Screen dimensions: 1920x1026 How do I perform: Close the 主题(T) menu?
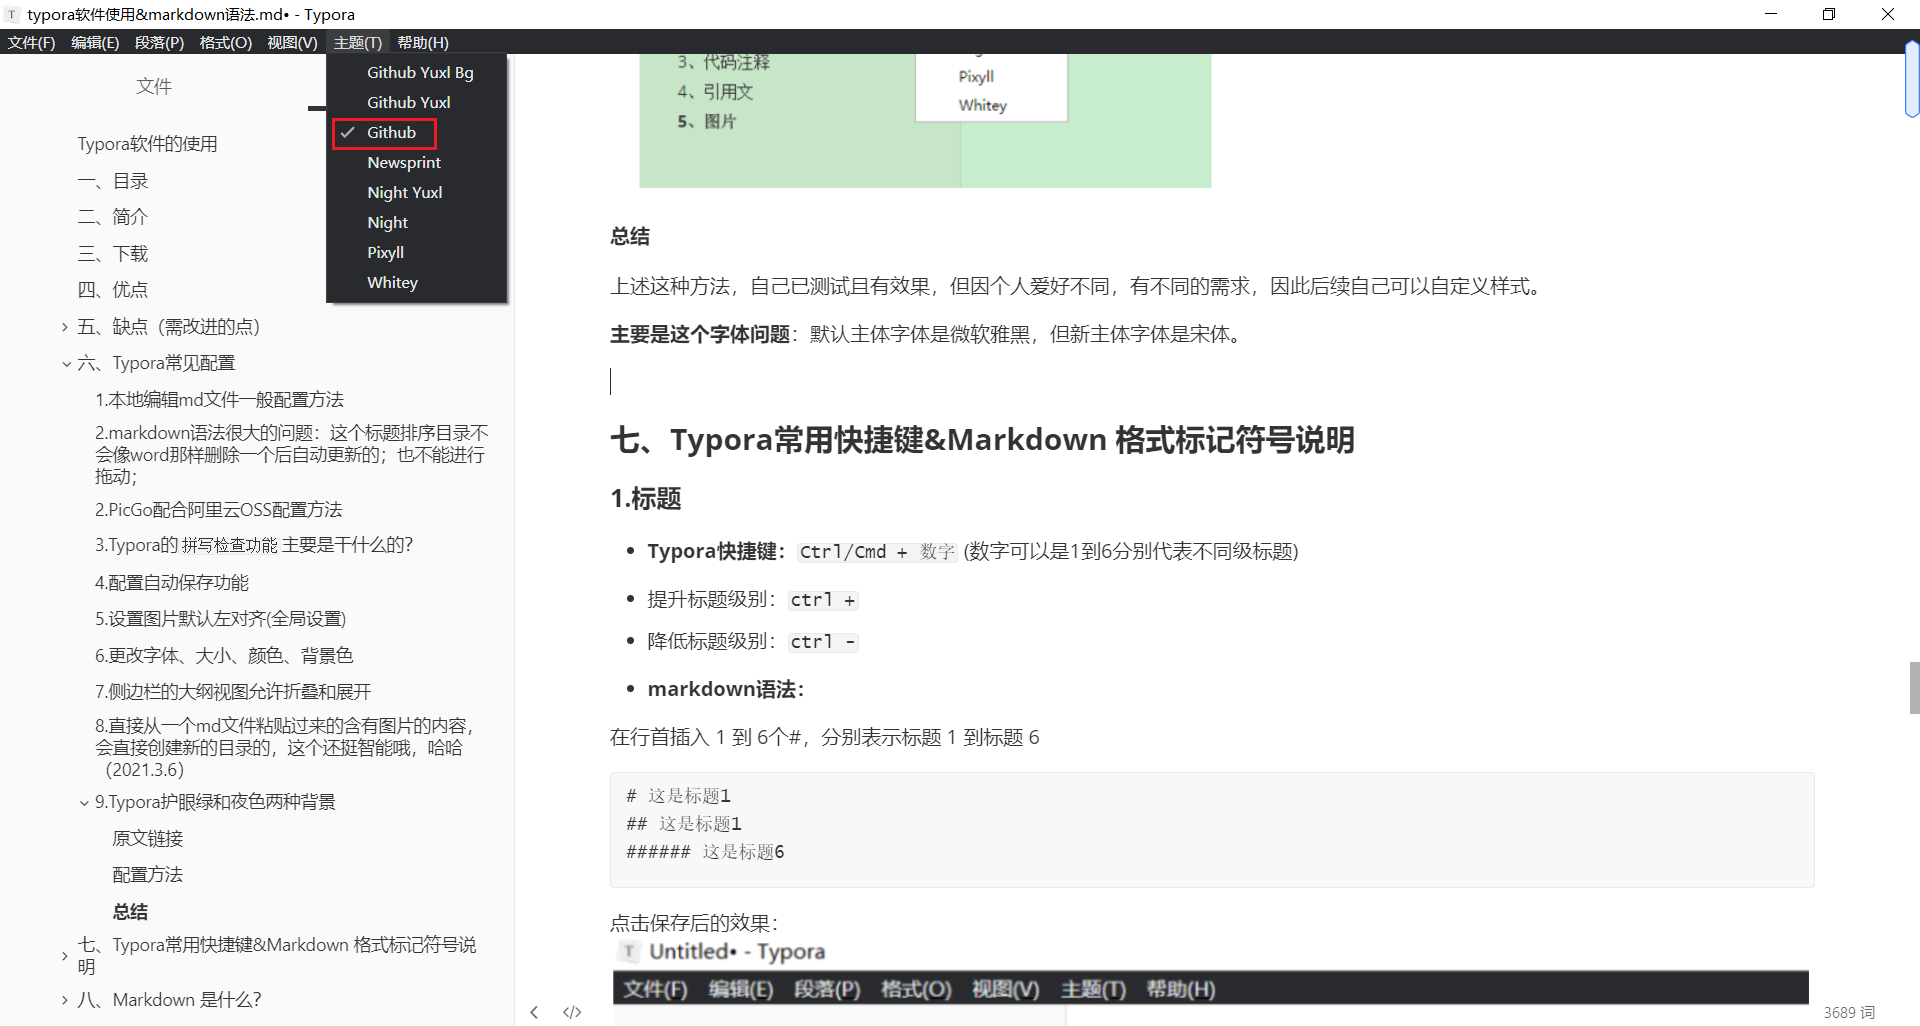[358, 42]
